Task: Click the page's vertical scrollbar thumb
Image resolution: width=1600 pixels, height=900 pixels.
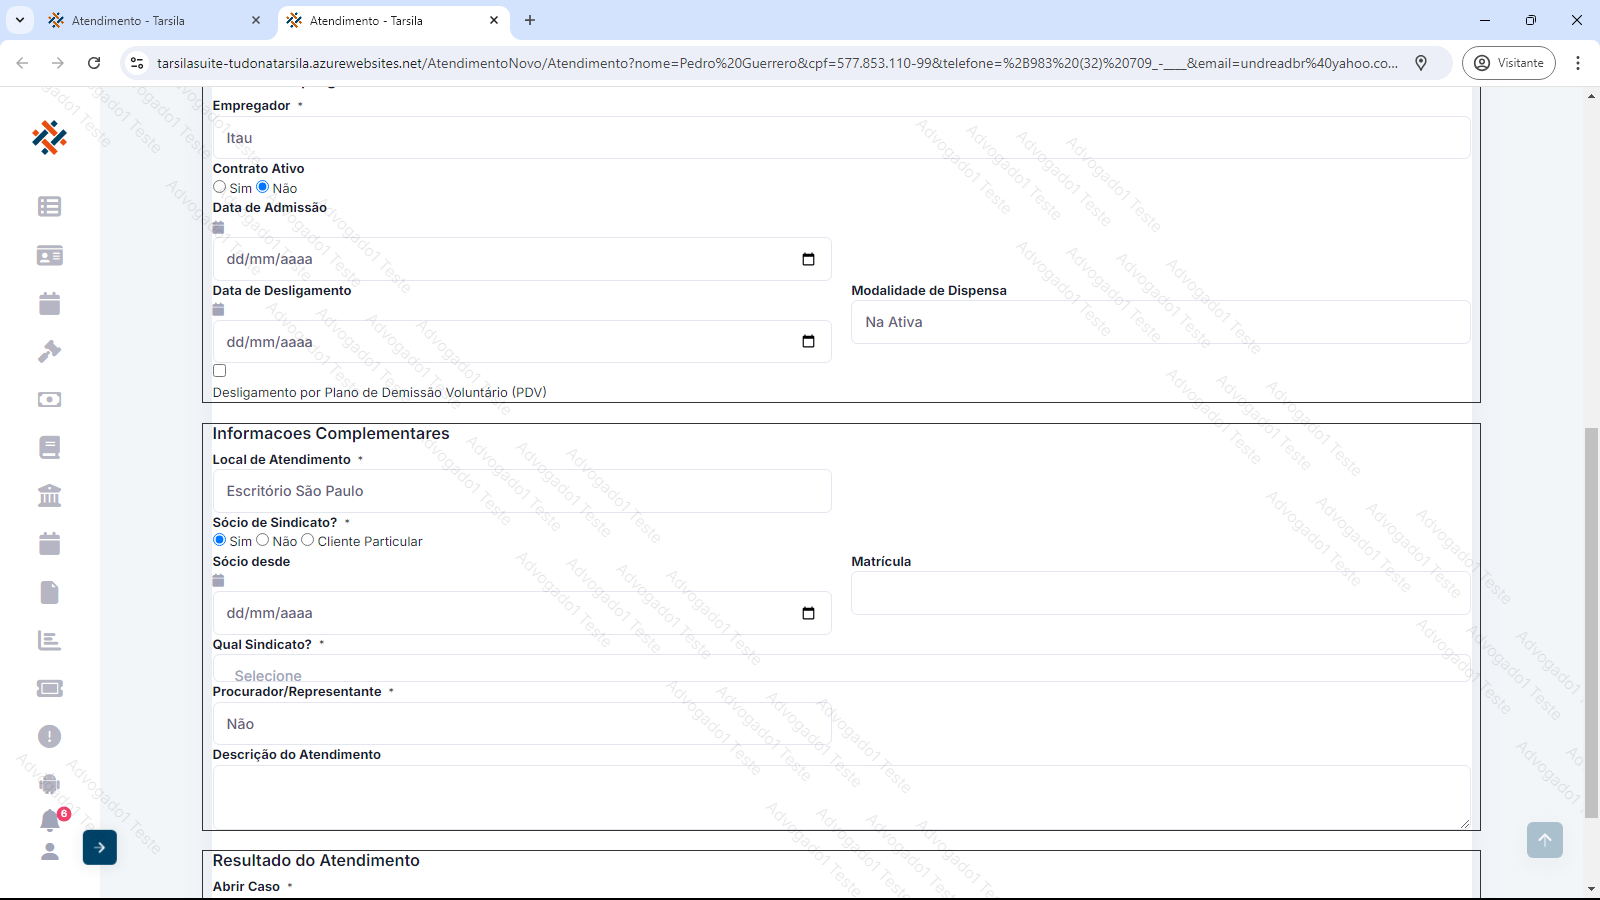Action: 1591,620
